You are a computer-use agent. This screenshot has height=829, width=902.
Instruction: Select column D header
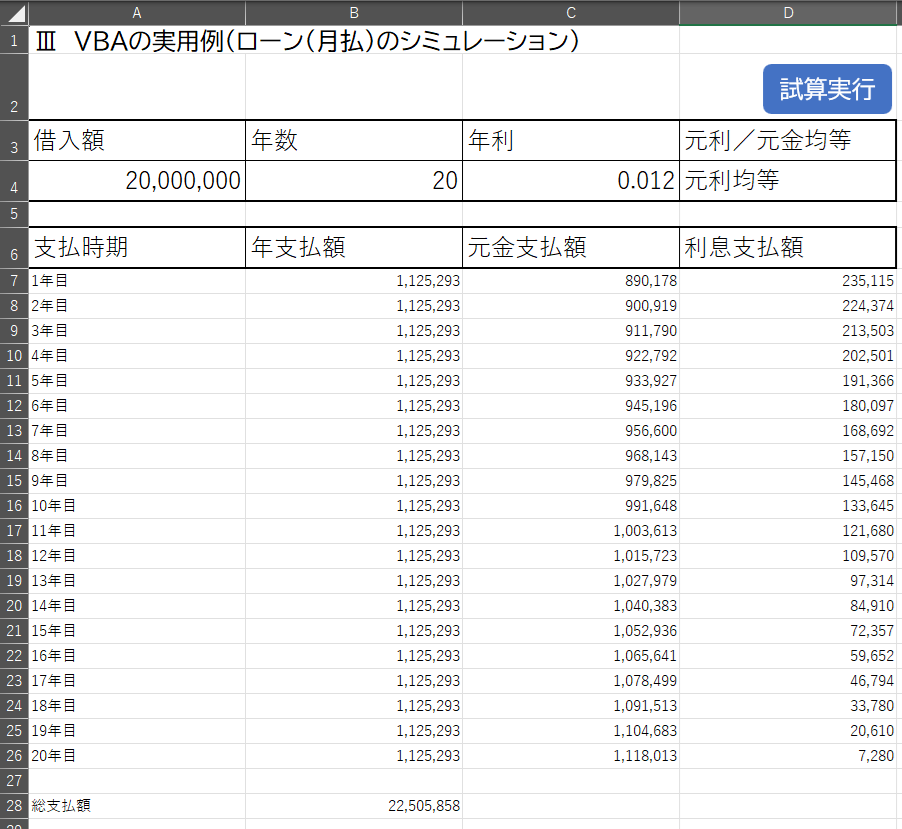coord(788,12)
